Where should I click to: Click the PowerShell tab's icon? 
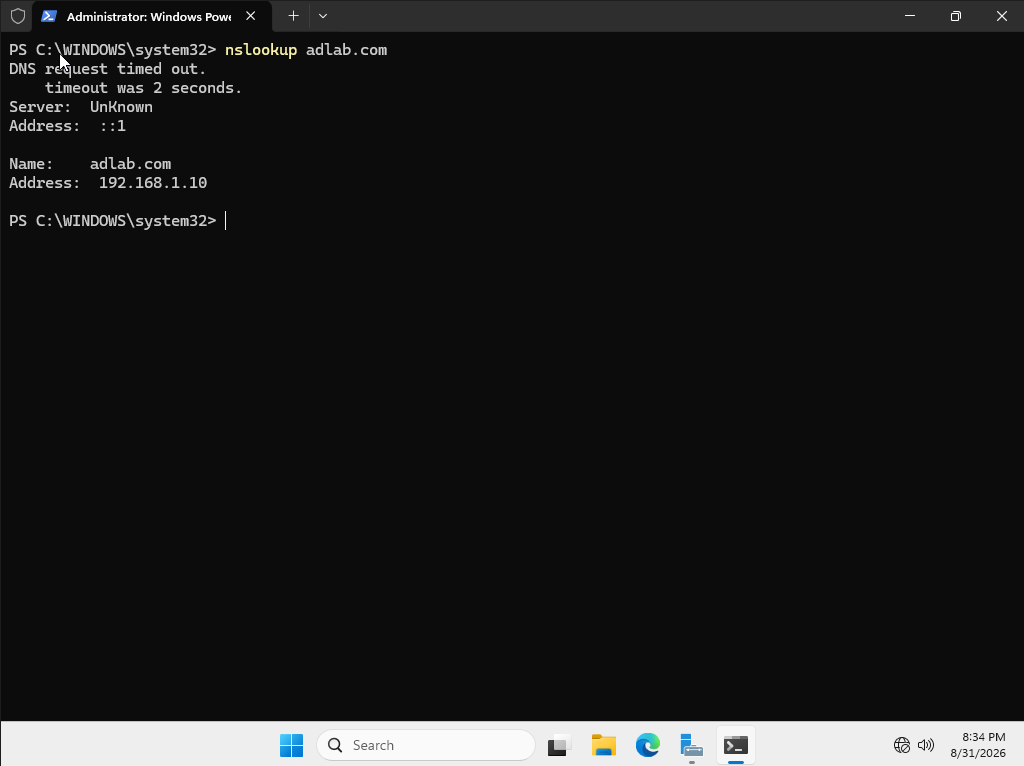tap(49, 16)
